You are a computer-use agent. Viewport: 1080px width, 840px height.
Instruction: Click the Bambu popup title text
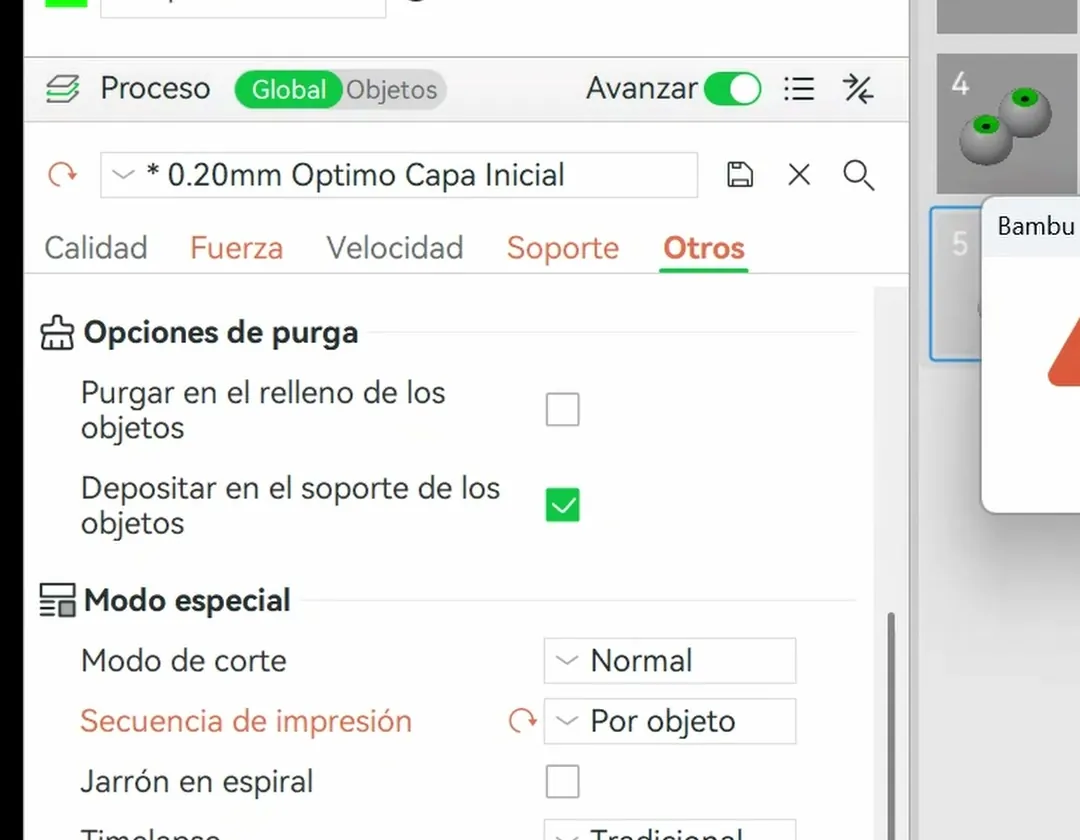point(1037,226)
